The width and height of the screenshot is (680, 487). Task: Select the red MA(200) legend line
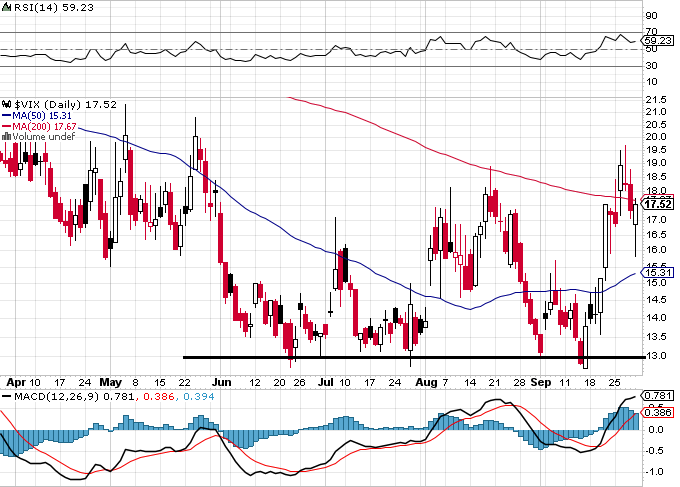7,127
